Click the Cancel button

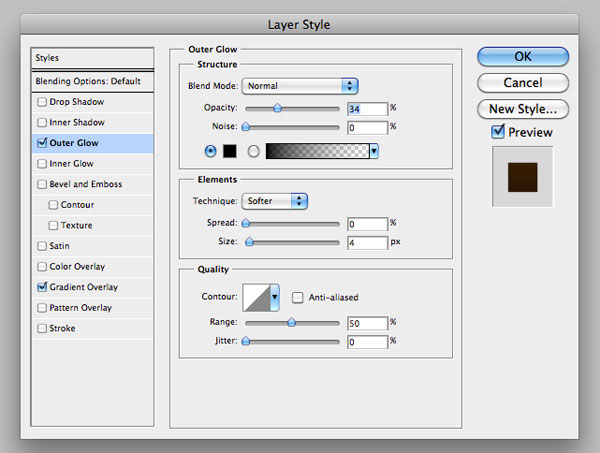[x=522, y=82]
